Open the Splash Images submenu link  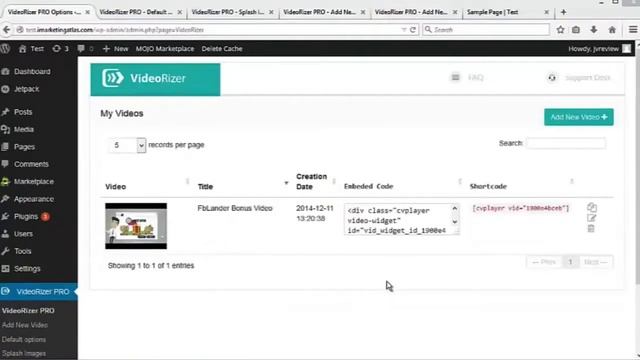pos(24,353)
